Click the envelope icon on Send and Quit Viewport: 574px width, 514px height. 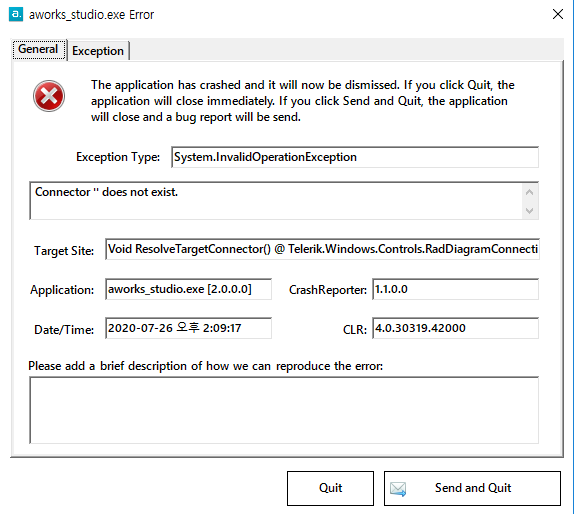click(398, 489)
